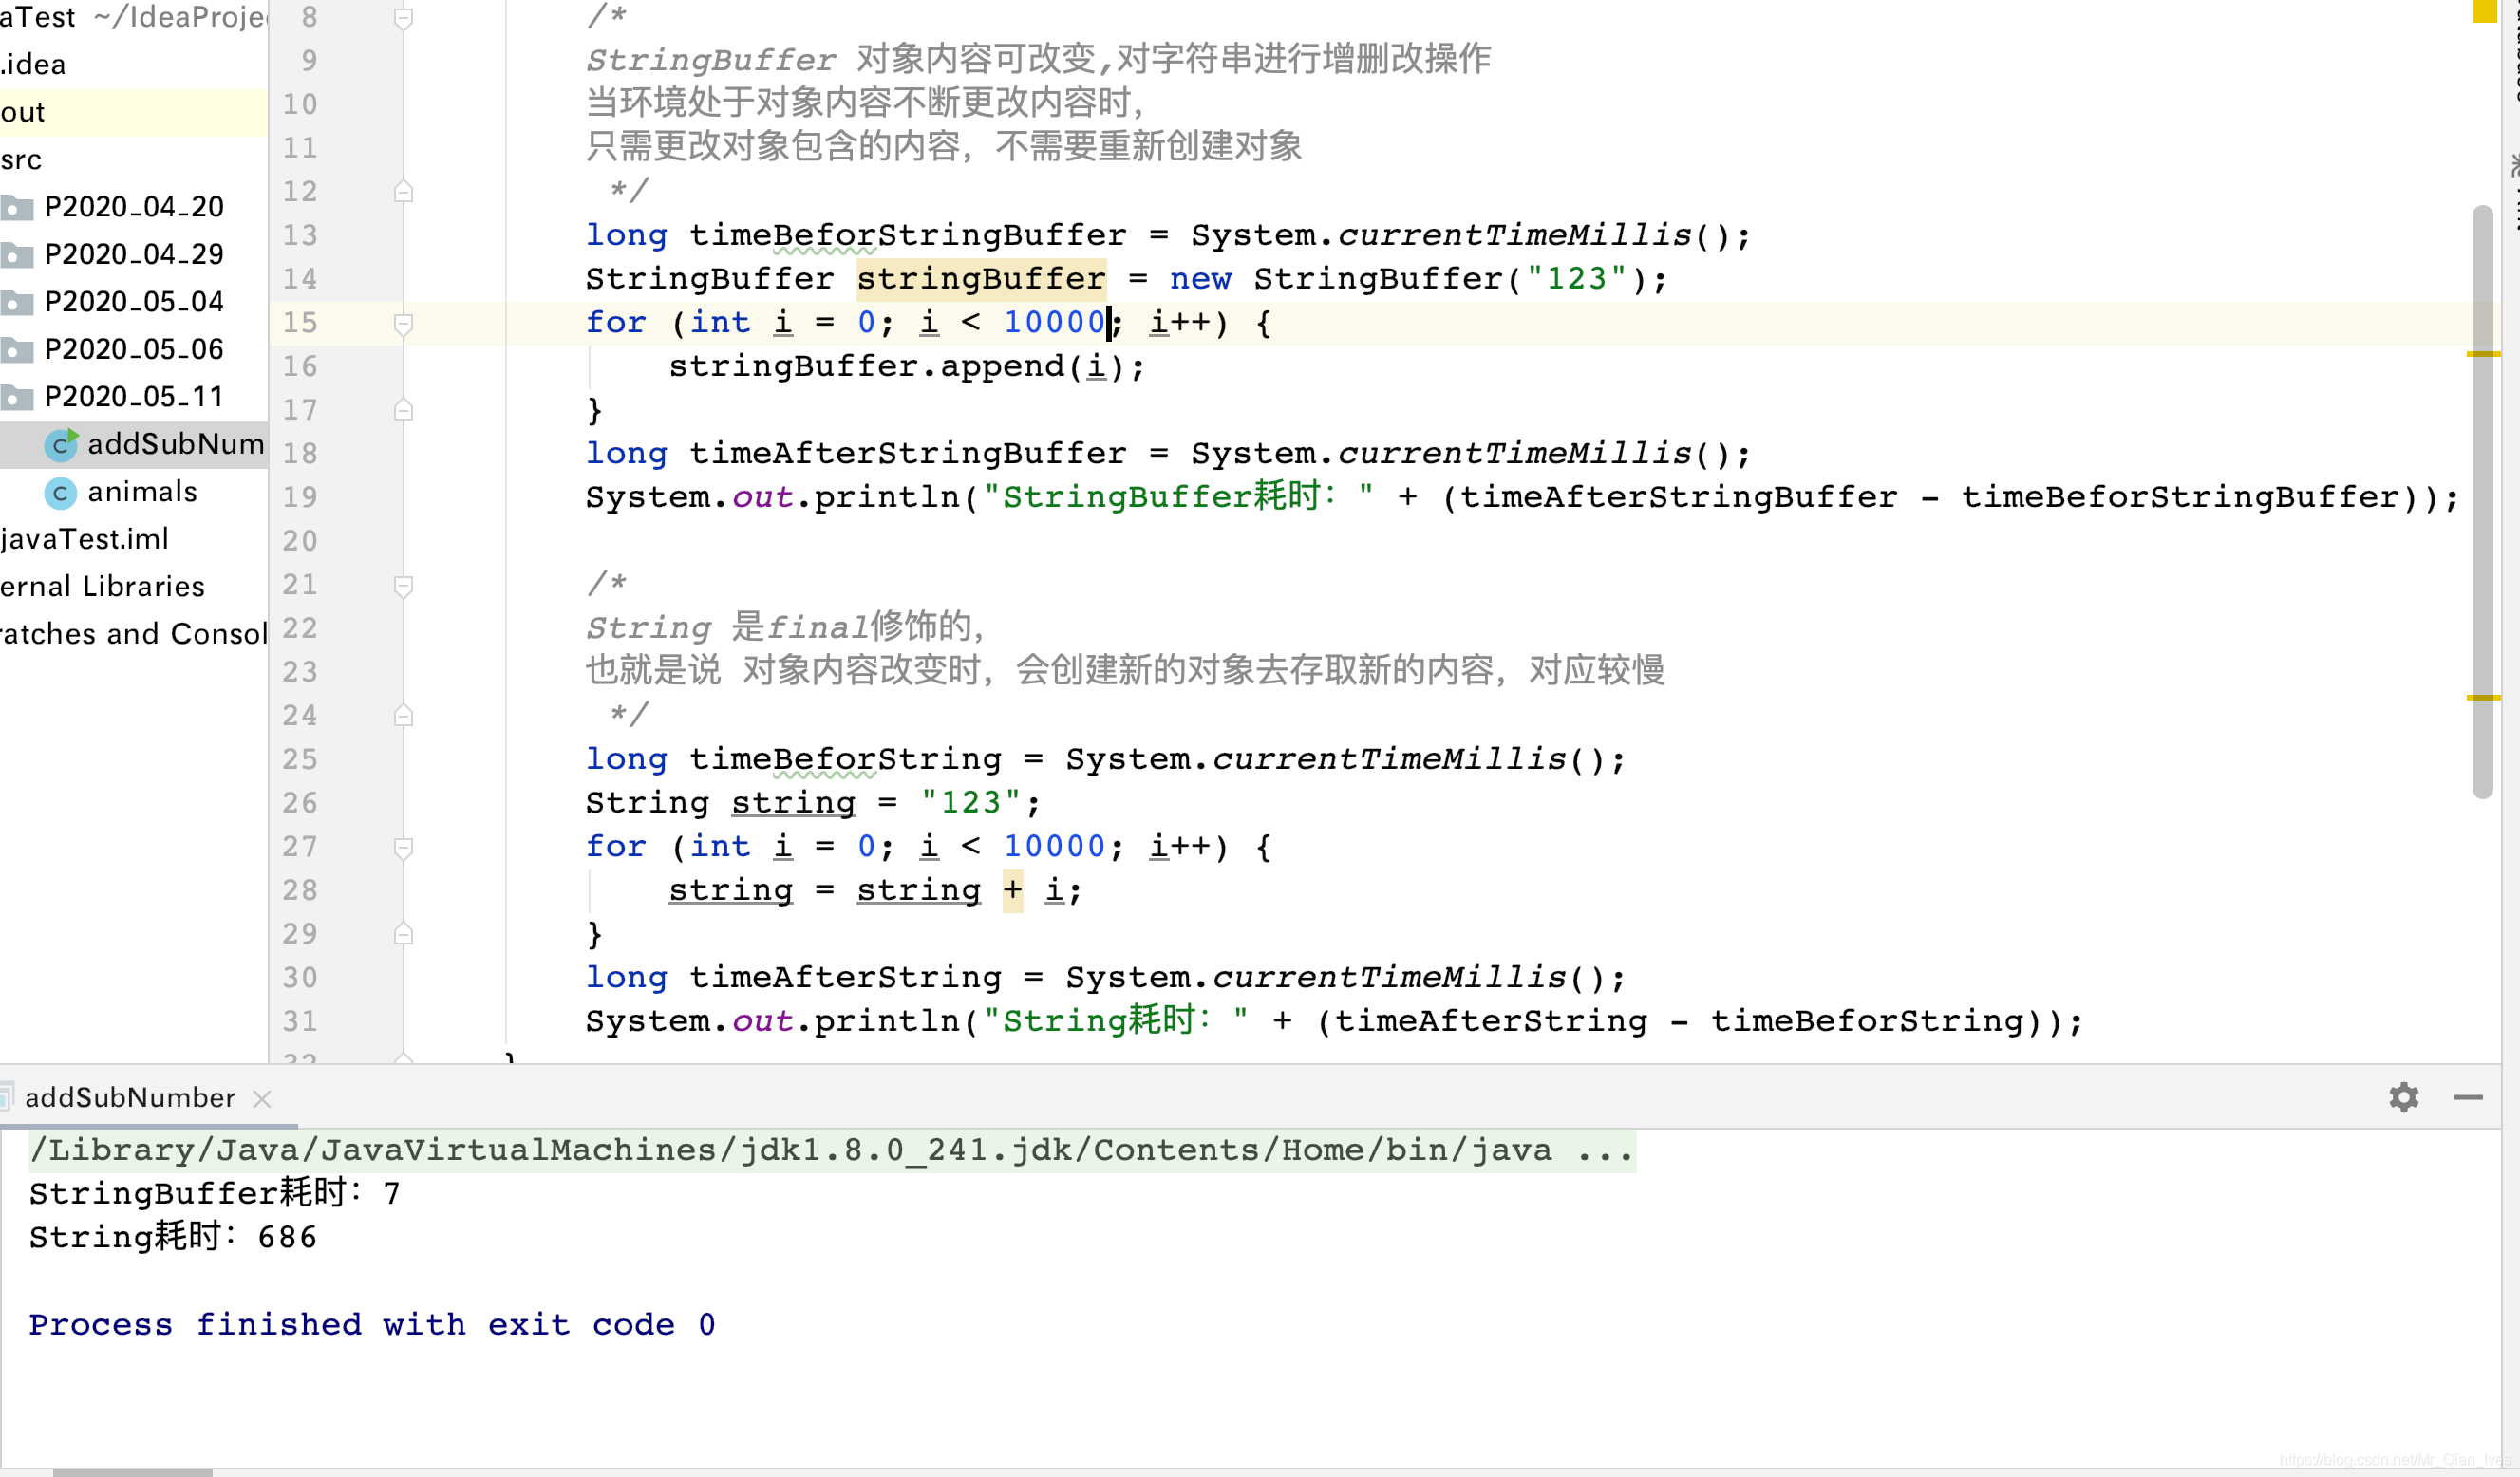Click the animals class icon in project tree
Image resolution: width=2520 pixels, height=1477 pixels.
(60, 493)
